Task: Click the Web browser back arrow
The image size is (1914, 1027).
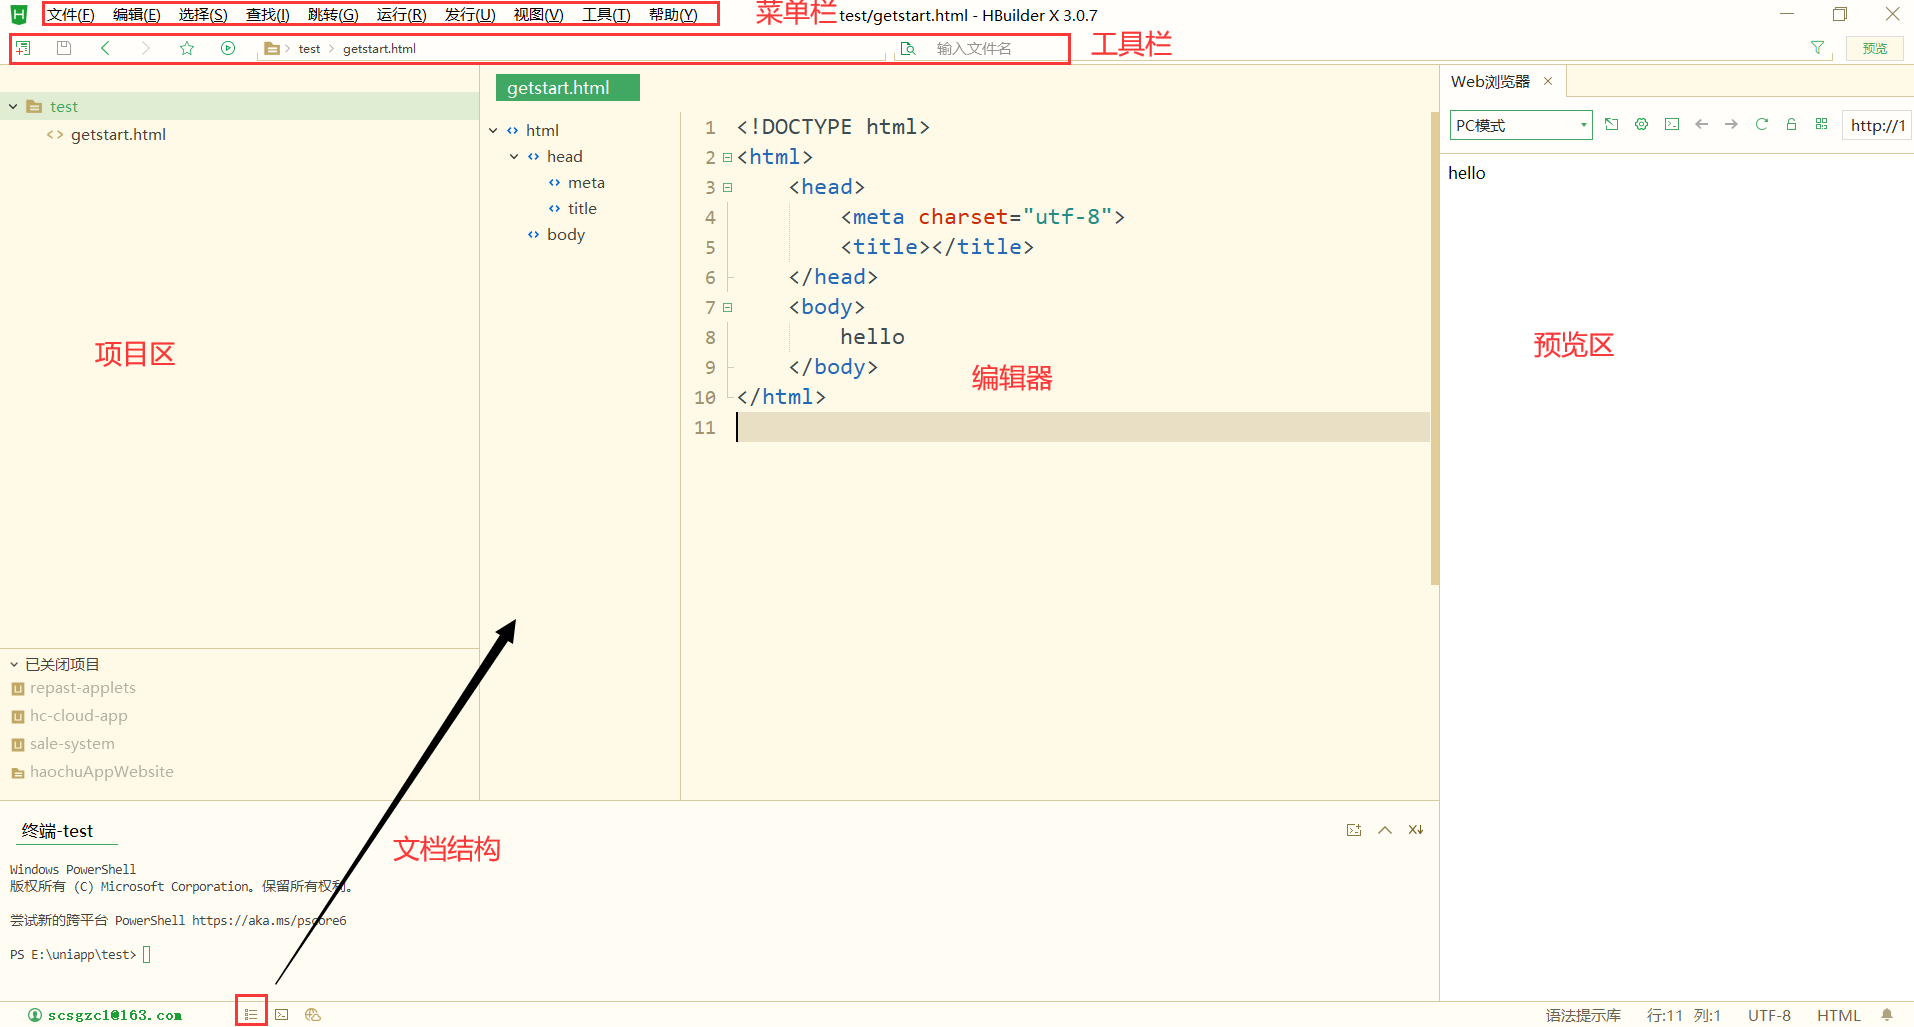Action: point(1702,124)
